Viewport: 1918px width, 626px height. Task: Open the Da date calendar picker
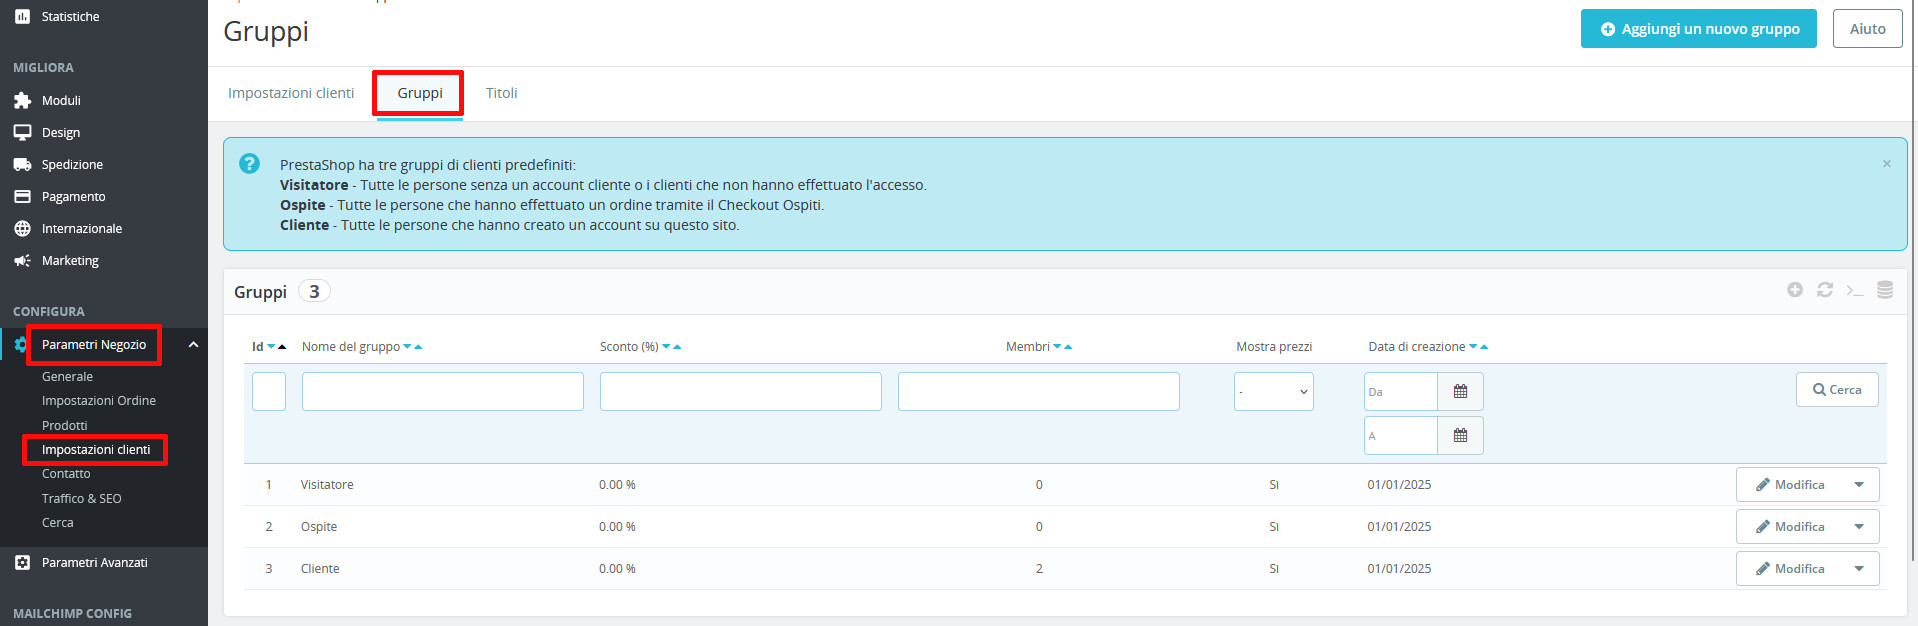point(1460,392)
